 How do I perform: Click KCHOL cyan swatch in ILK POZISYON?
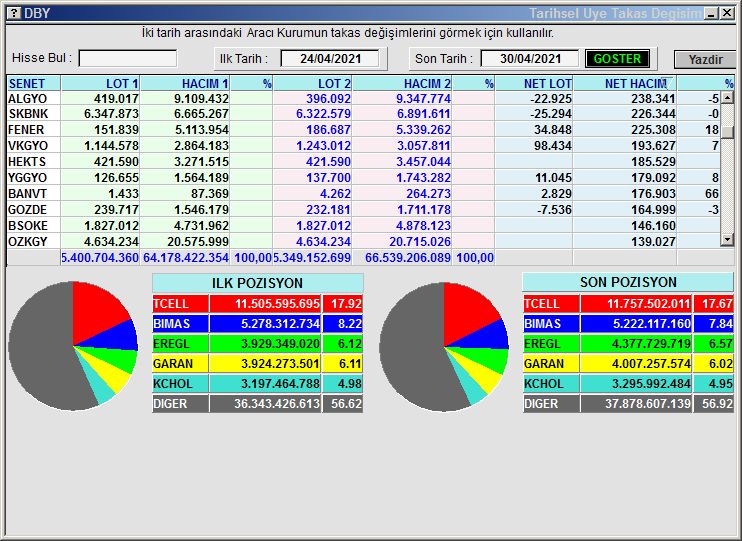click(x=180, y=383)
